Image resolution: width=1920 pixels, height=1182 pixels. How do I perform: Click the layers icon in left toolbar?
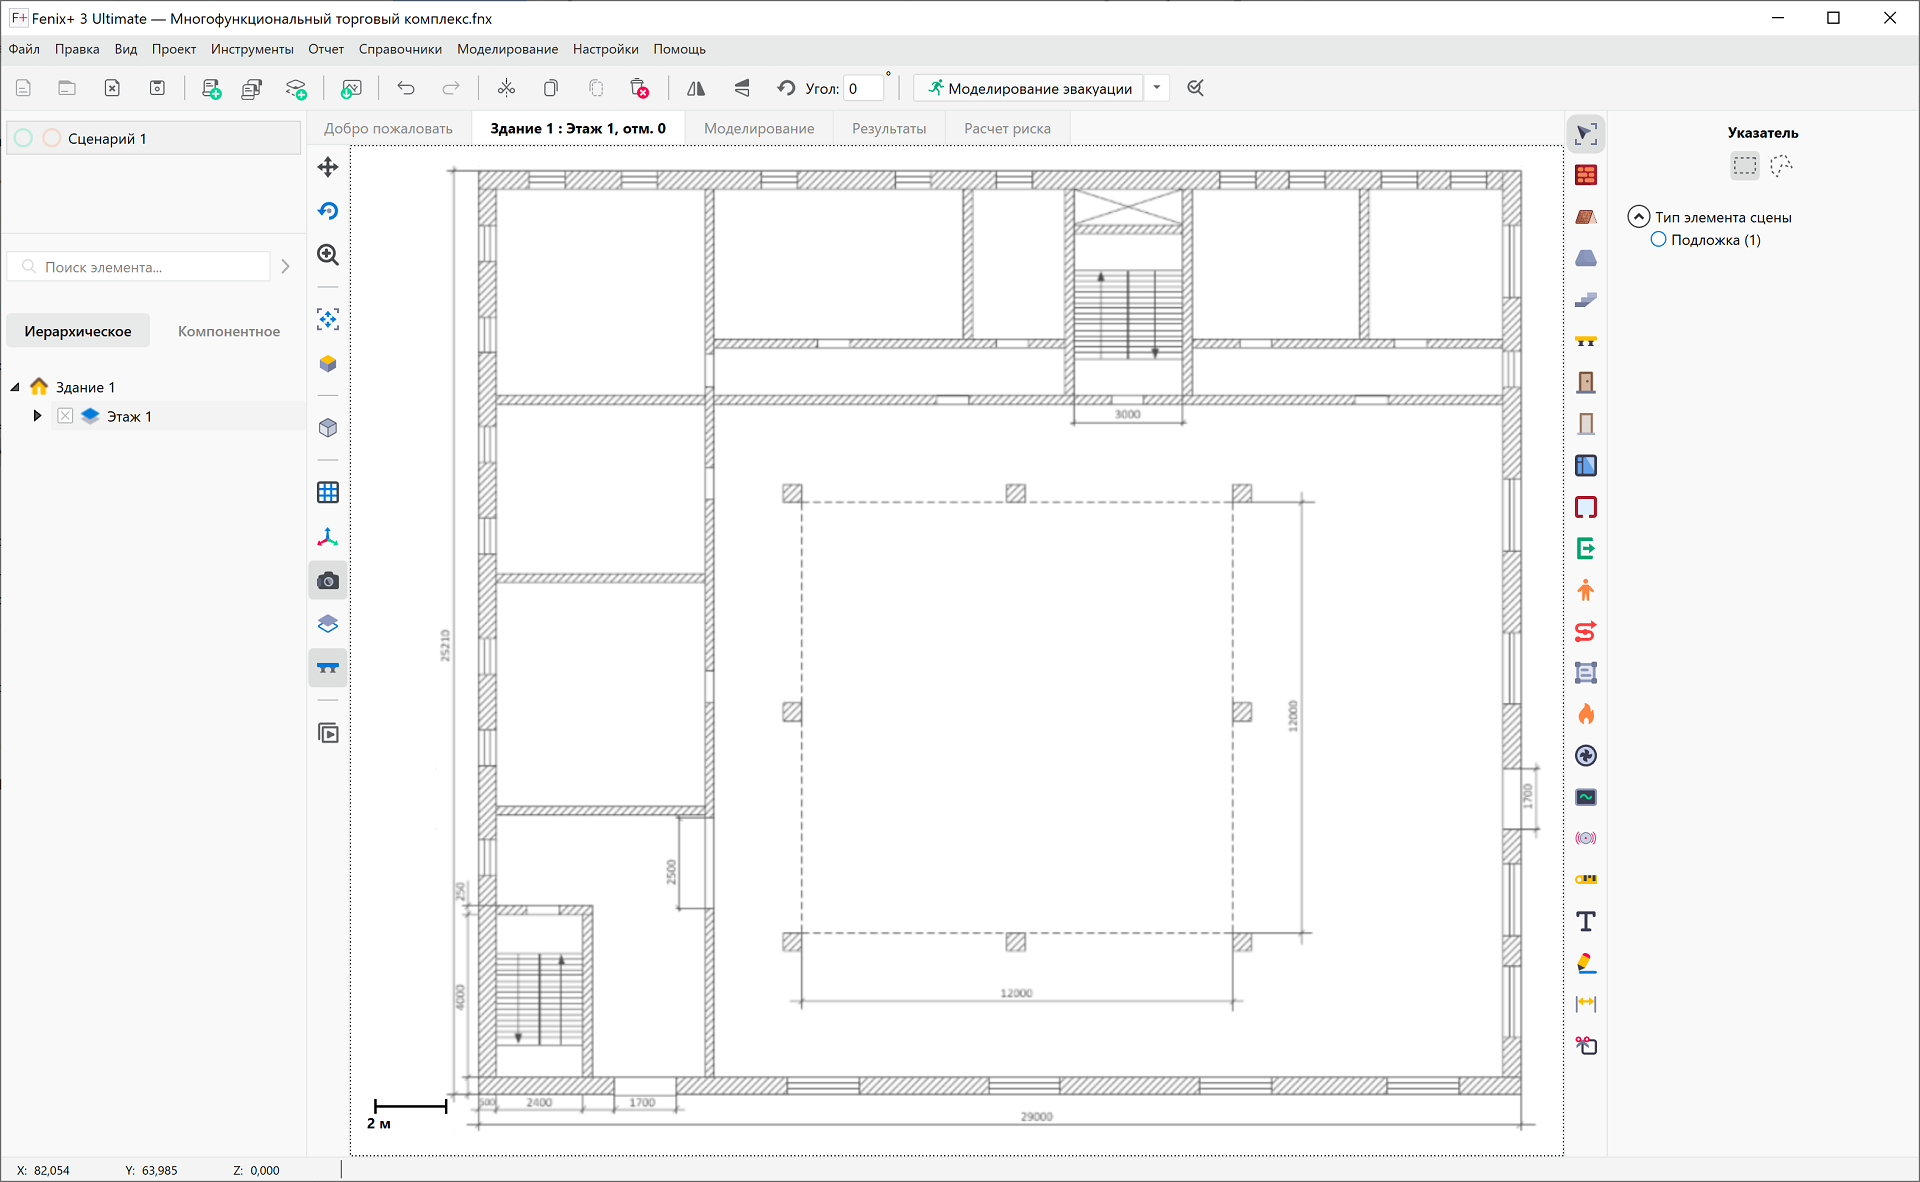[x=328, y=624]
